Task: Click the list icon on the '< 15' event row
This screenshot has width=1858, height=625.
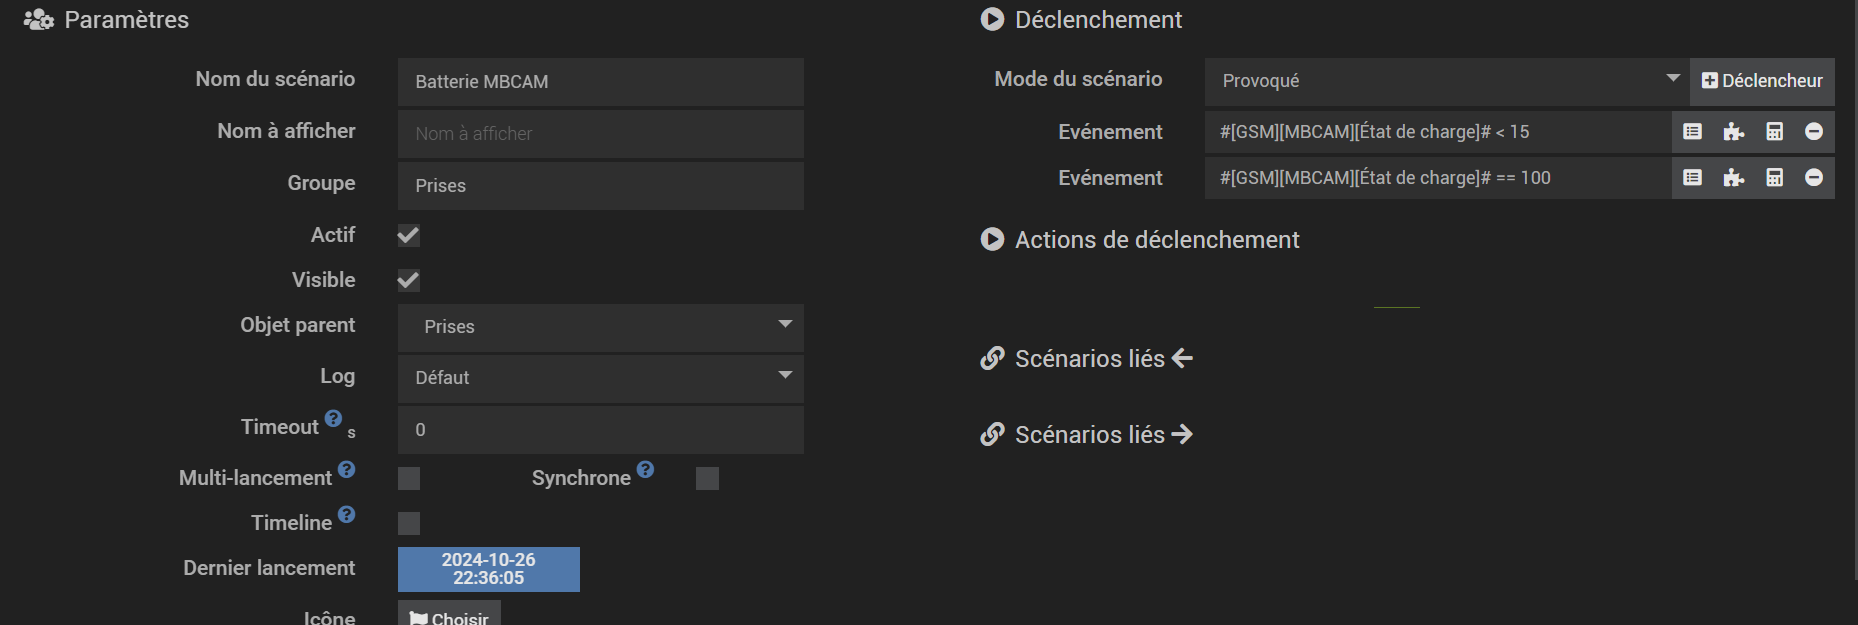Action: [x=1692, y=132]
